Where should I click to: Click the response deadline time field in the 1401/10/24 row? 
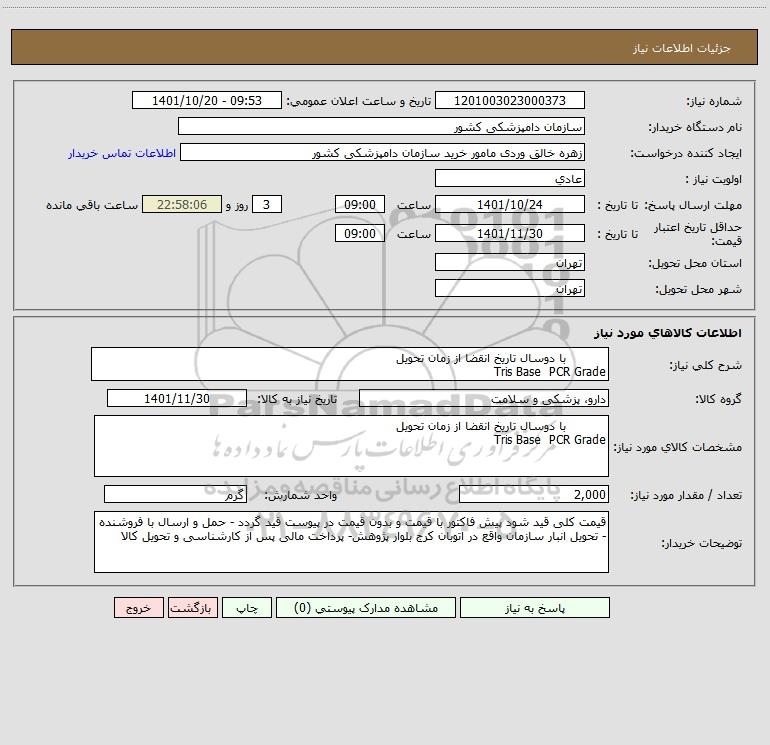pos(359,204)
